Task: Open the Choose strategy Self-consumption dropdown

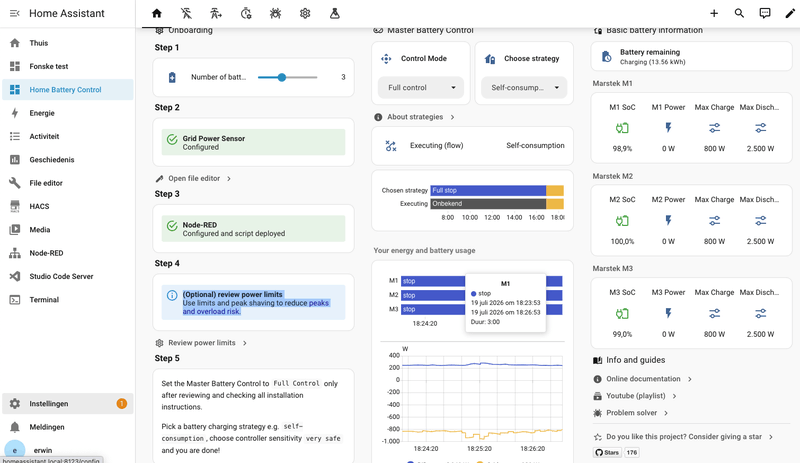Action: [524, 88]
